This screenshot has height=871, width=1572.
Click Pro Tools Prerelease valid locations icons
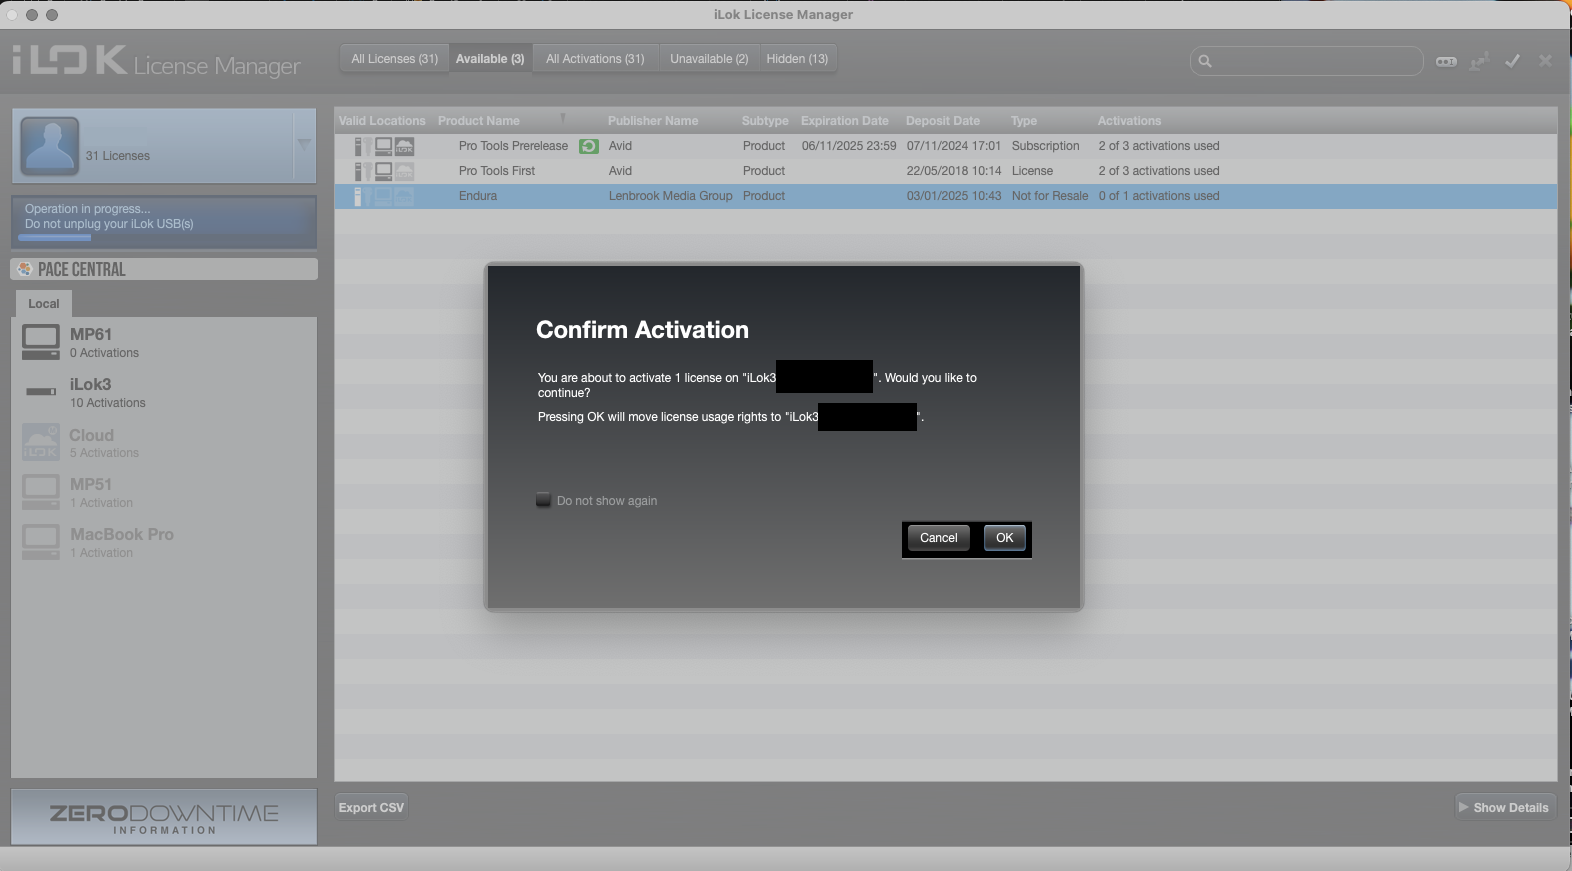384,146
